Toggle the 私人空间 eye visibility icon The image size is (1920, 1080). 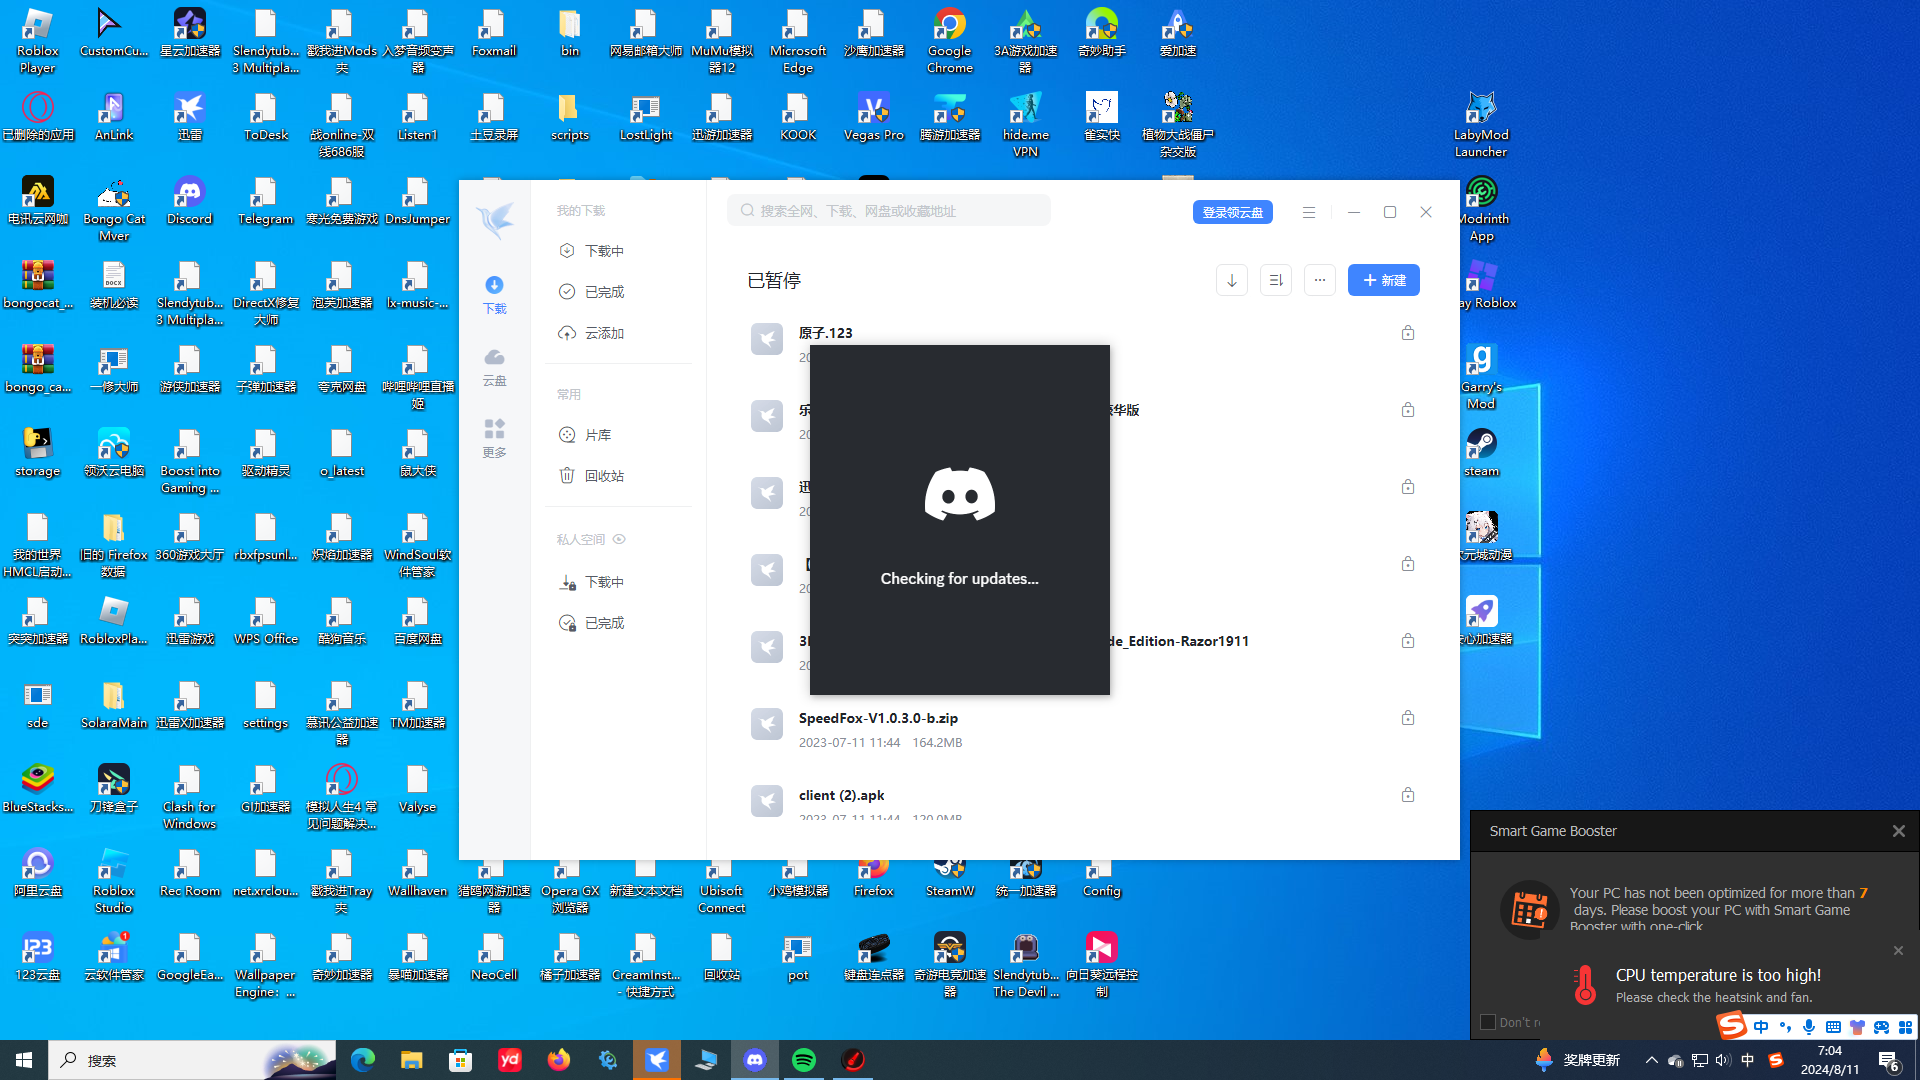(x=619, y=539)
